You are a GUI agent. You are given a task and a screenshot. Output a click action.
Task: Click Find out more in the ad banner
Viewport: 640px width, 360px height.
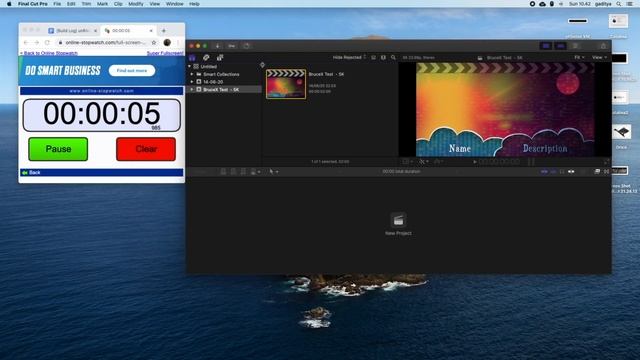(132, 71)
